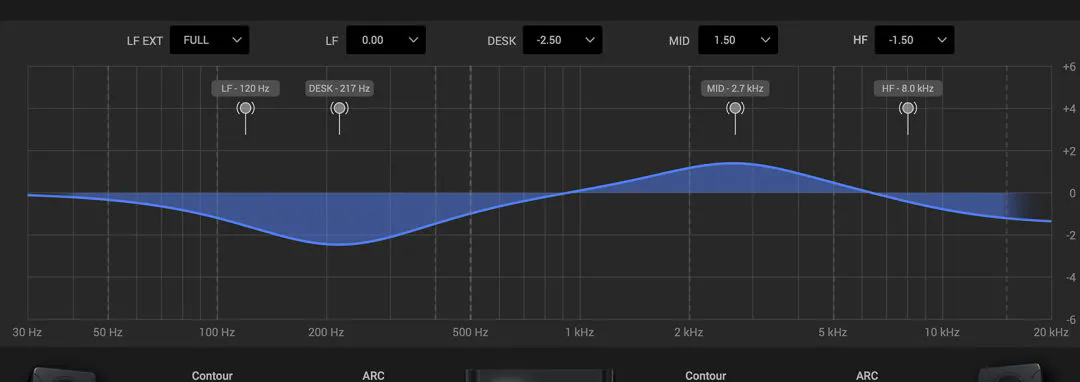The height and width of the screenshot is (382, 1080).
Task: Click the 20 kHz frequency axis label
Action: tap(1051, 332)
